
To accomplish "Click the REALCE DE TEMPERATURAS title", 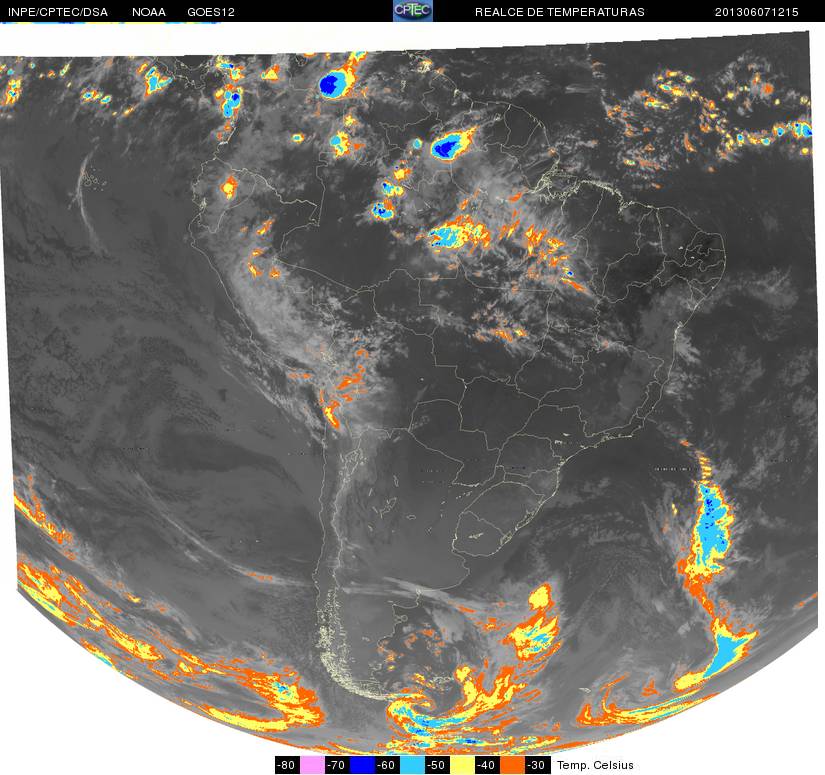I will pyautogui.click(x=560, y=12).
